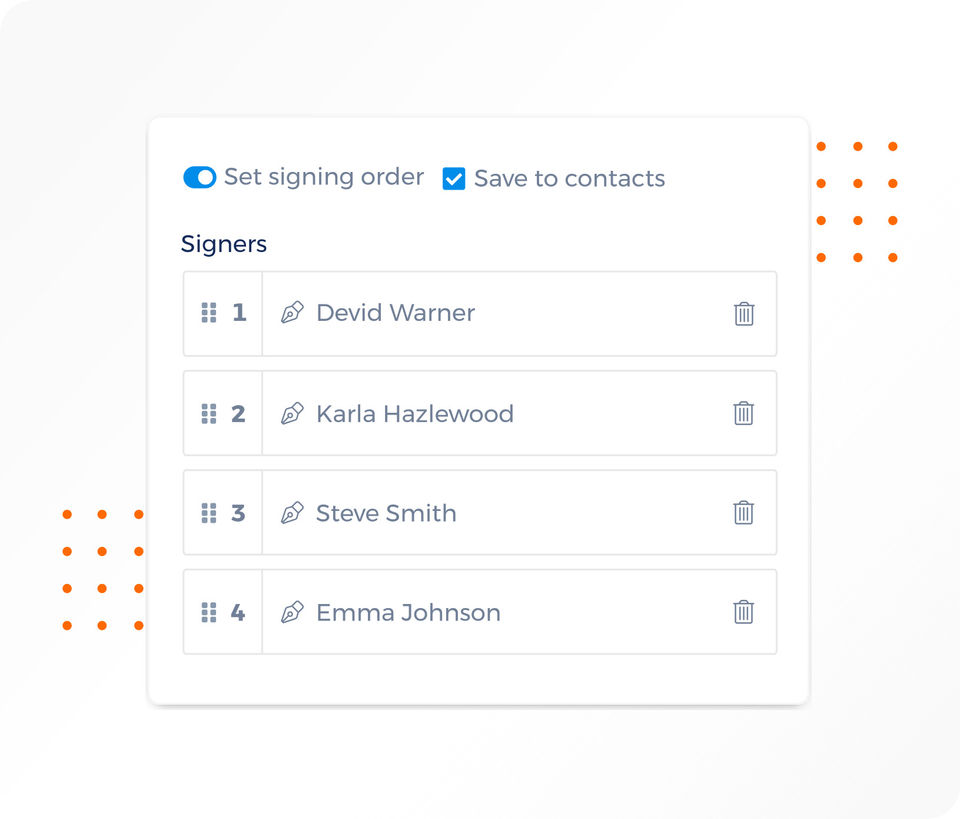Select the Emma Johnson signer name
This screenshot has height=819, width=960.
coord(408,612)
